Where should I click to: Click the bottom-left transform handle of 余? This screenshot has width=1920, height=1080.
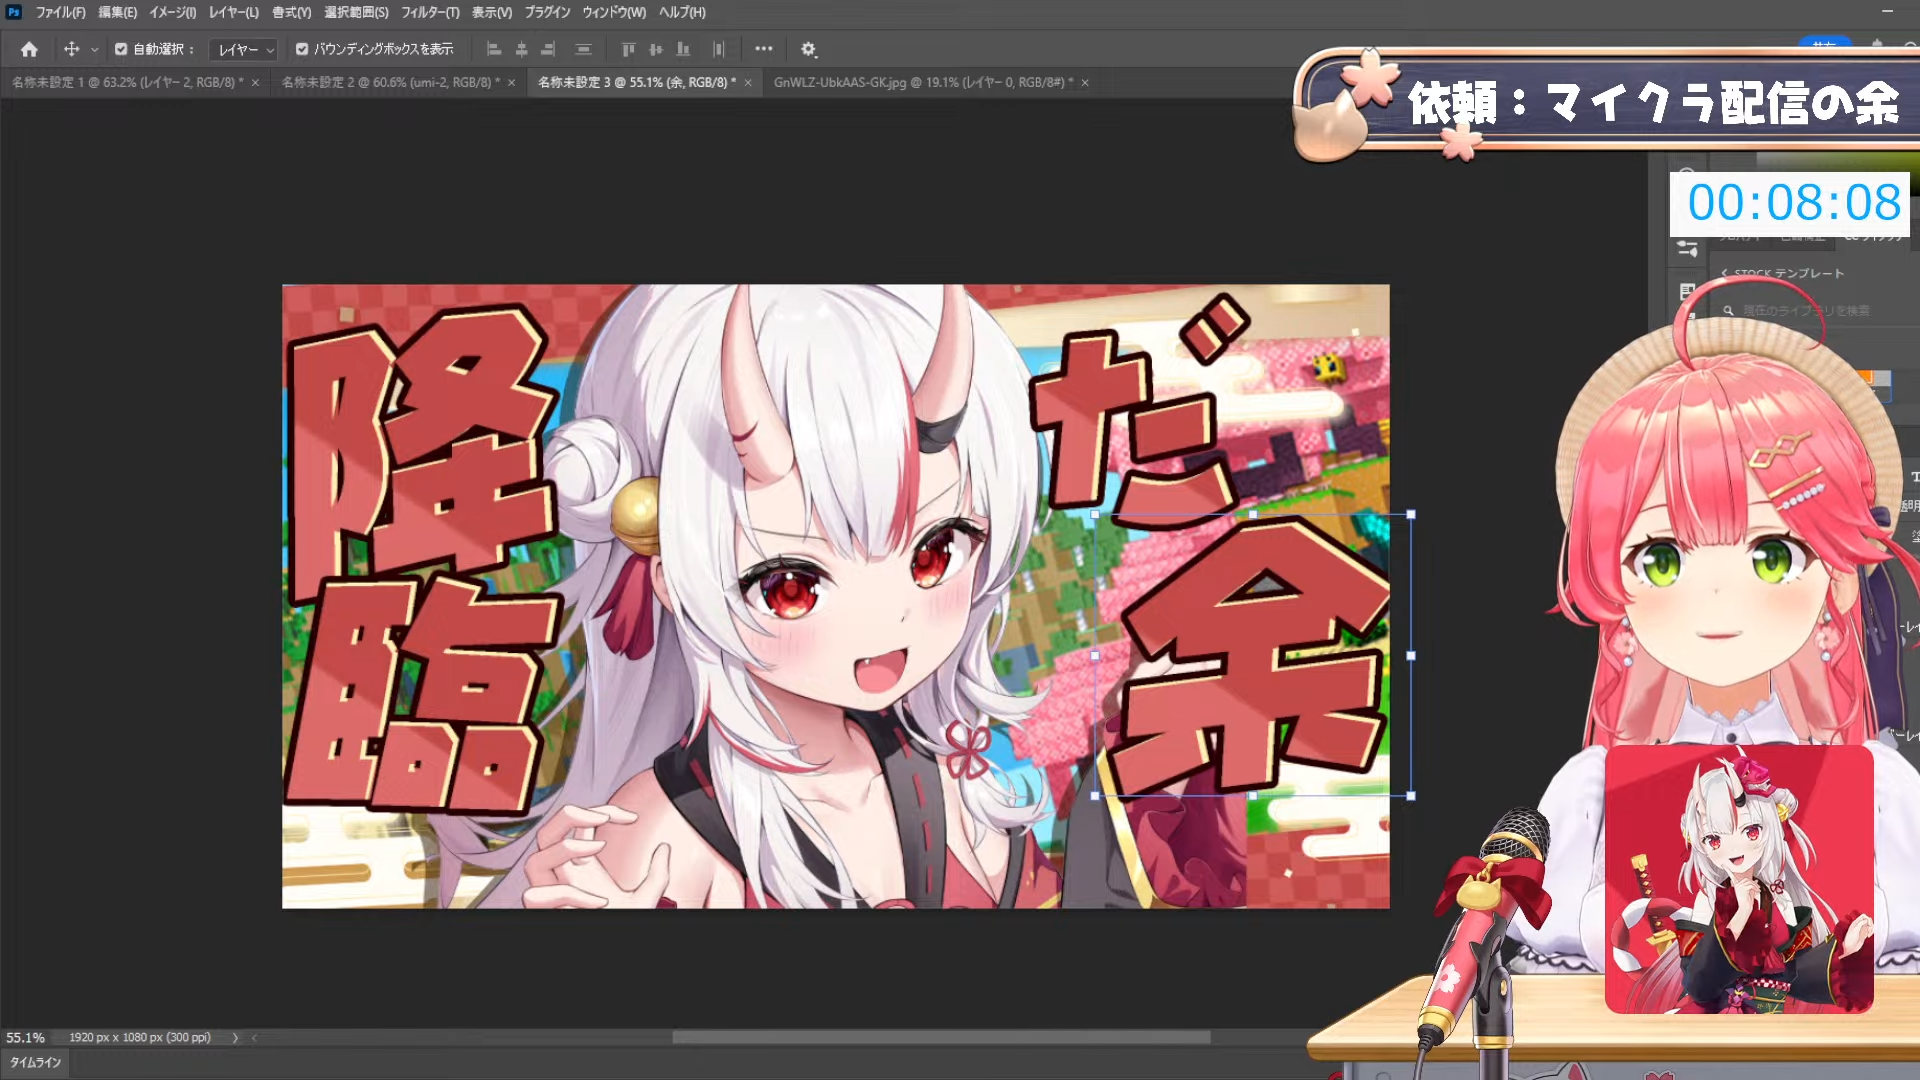pyautogui.click(x=1095, y=796)
